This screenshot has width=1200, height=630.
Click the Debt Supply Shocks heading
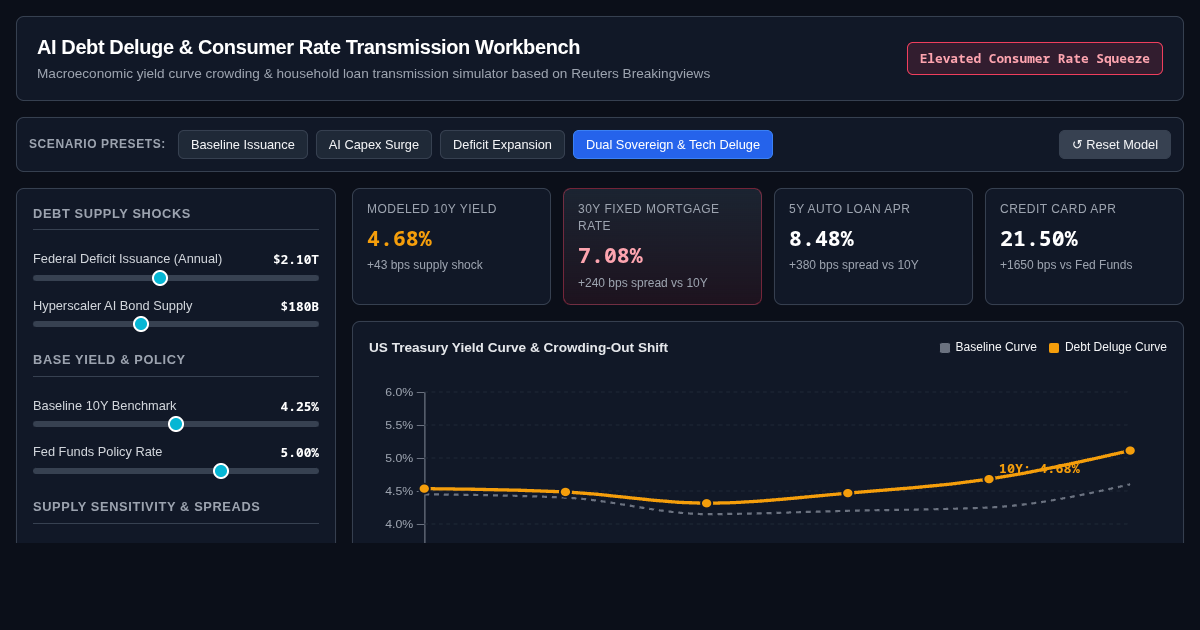112,213
